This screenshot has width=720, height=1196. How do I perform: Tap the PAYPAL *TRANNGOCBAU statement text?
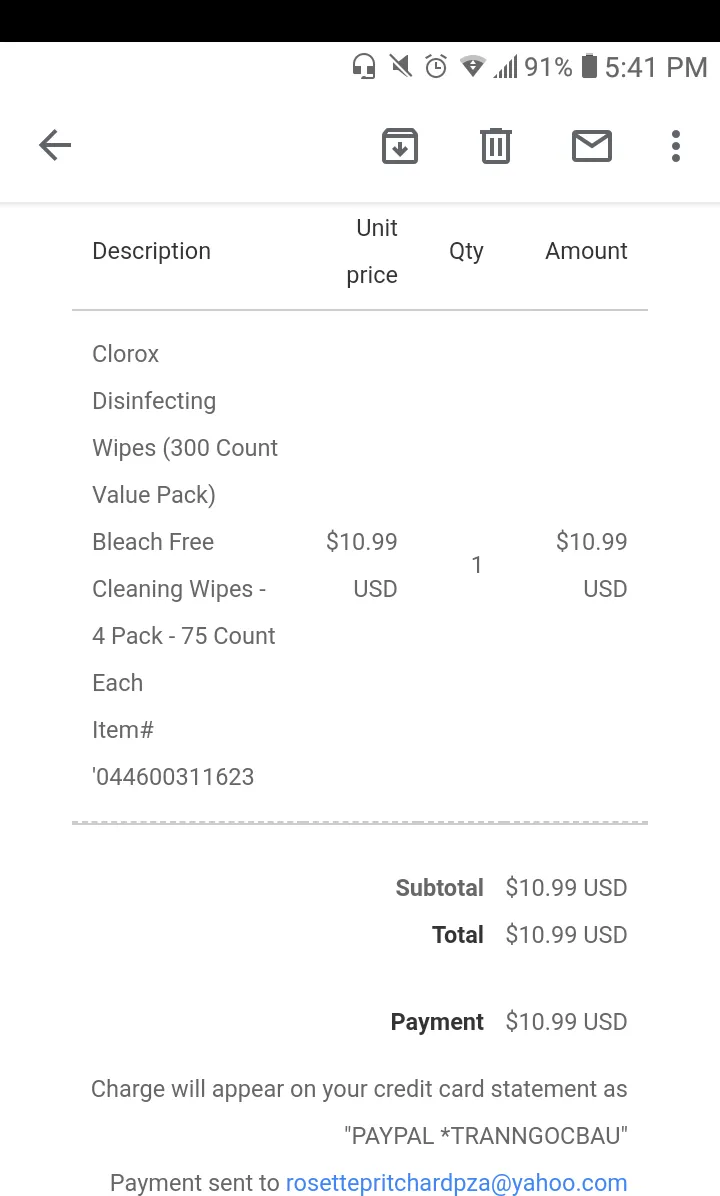click(486, 1135)
